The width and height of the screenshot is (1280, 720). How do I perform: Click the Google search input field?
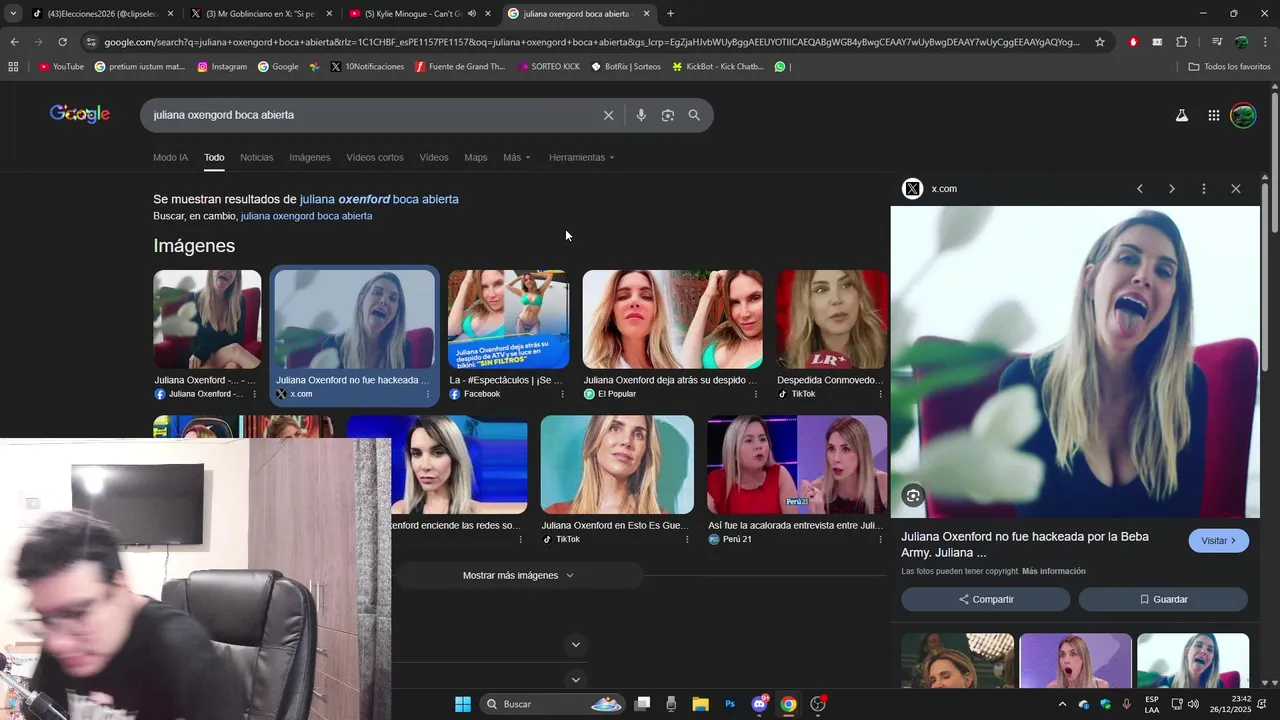(370, 115)
